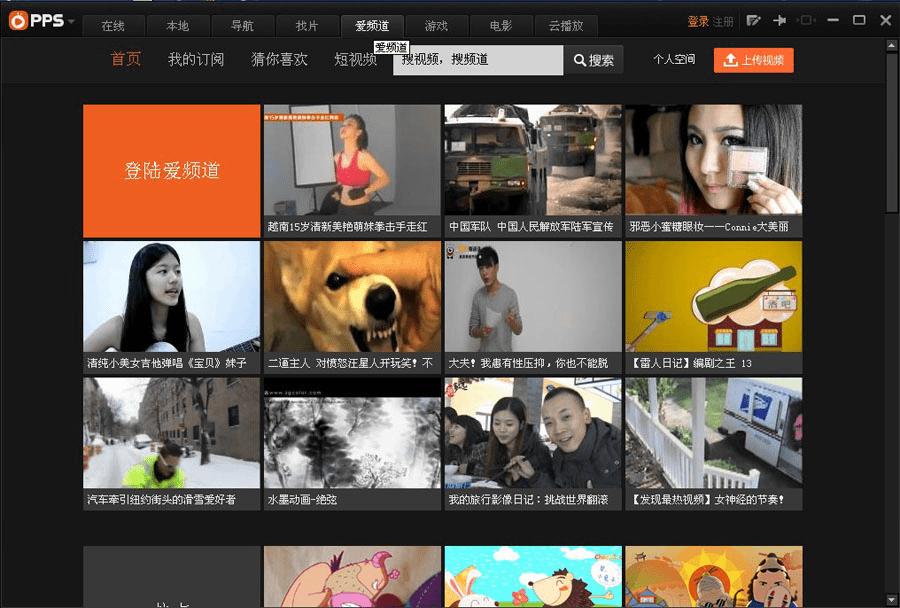Click the title 我的旅行影像日记：挑战世界翻滚

[528, 500]
